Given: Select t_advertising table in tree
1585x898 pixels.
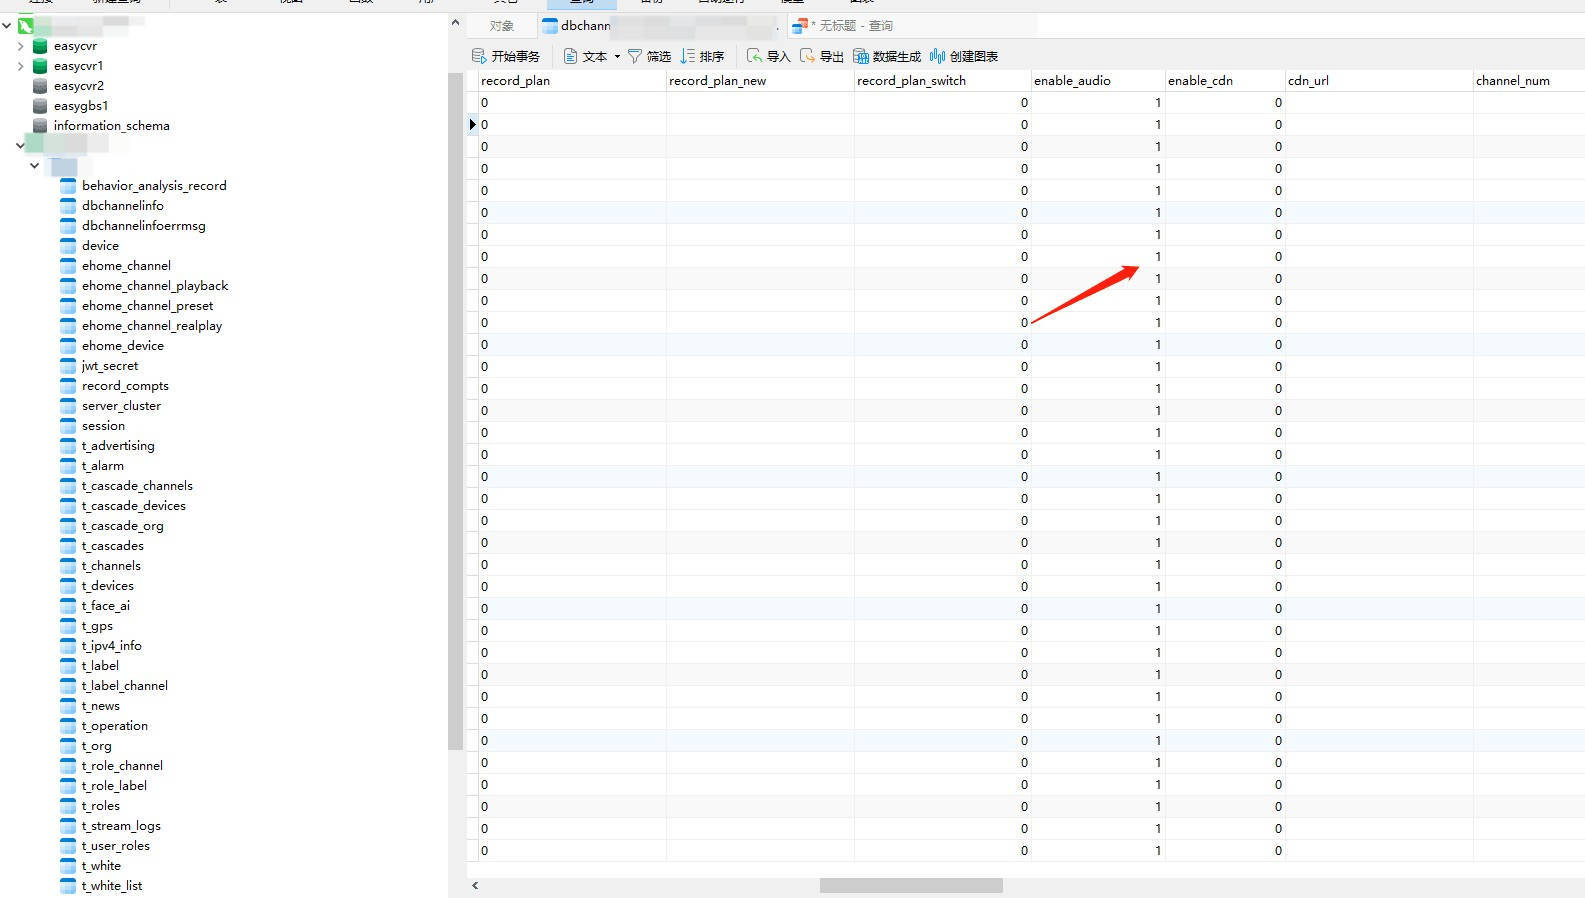Looking at the screenshot, I should point(118,446).
